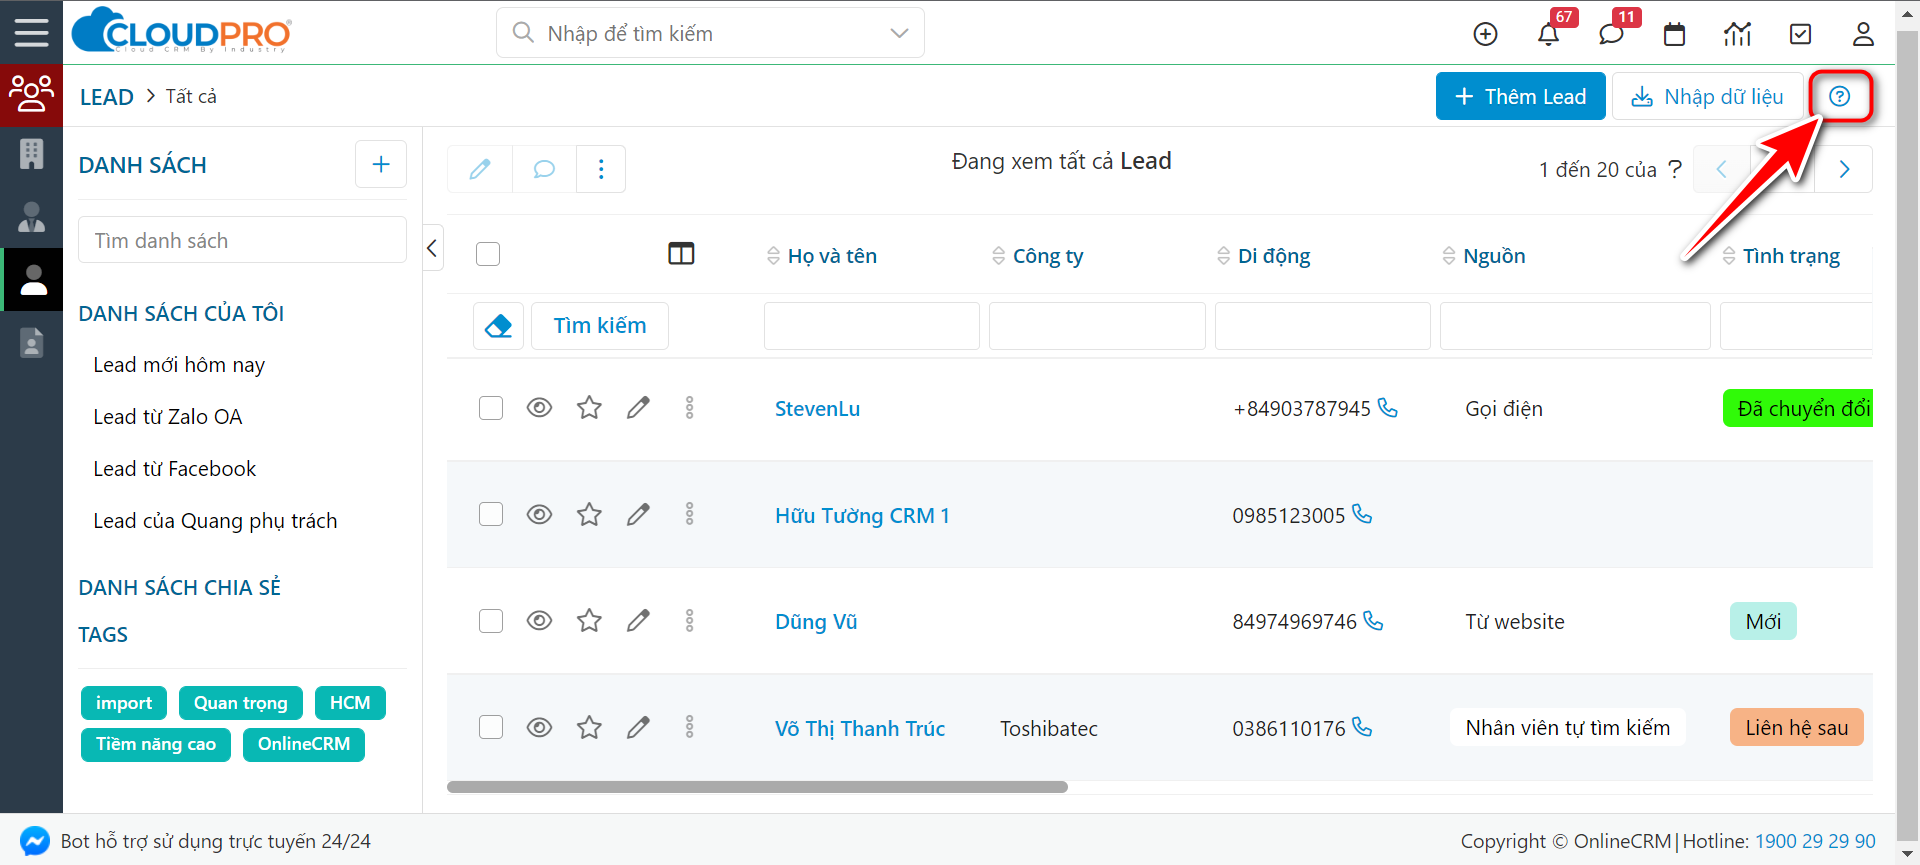Image resolution: width=1920 pixels, height=865 pixels.
Task: Open the StevenLu lead record
Action: pos(817,409)
